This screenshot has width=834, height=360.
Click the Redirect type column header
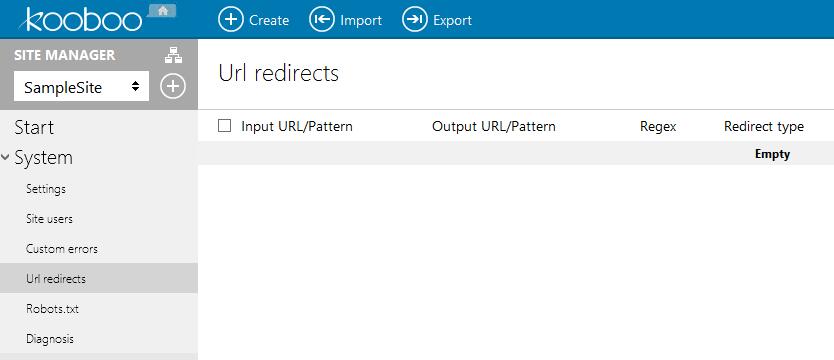tap(764, 127)
